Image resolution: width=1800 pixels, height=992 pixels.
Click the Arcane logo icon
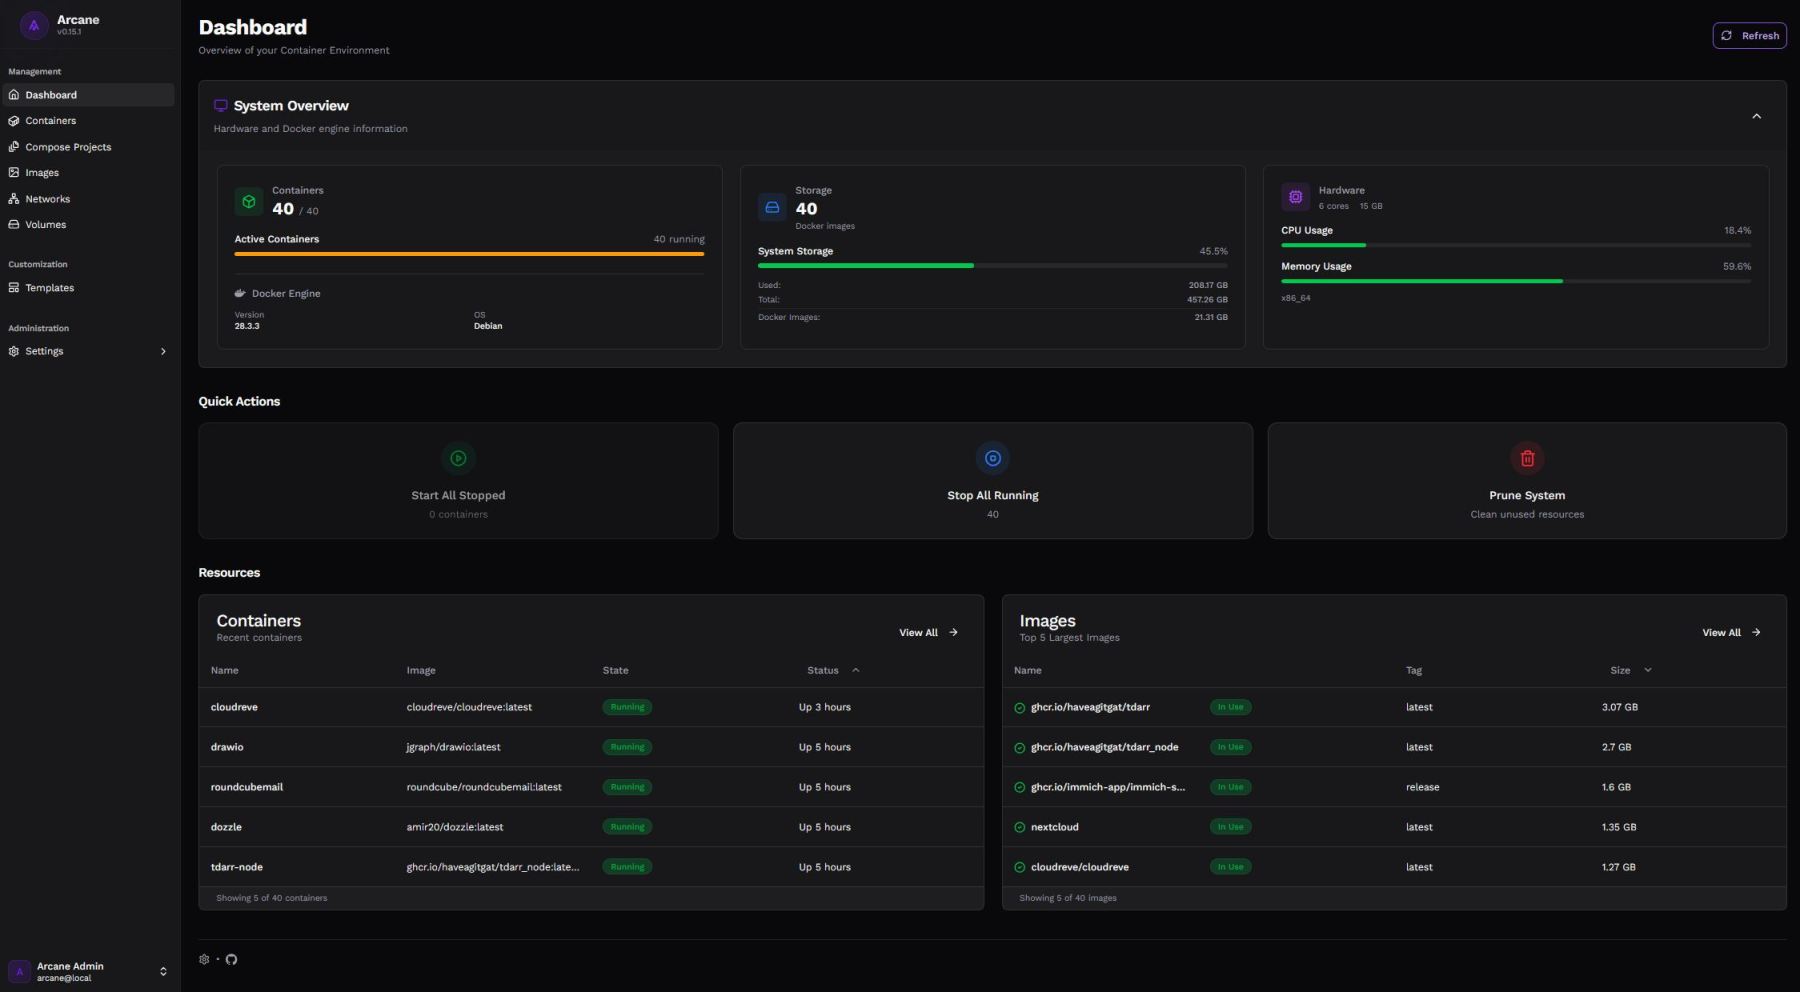[33, 25]
